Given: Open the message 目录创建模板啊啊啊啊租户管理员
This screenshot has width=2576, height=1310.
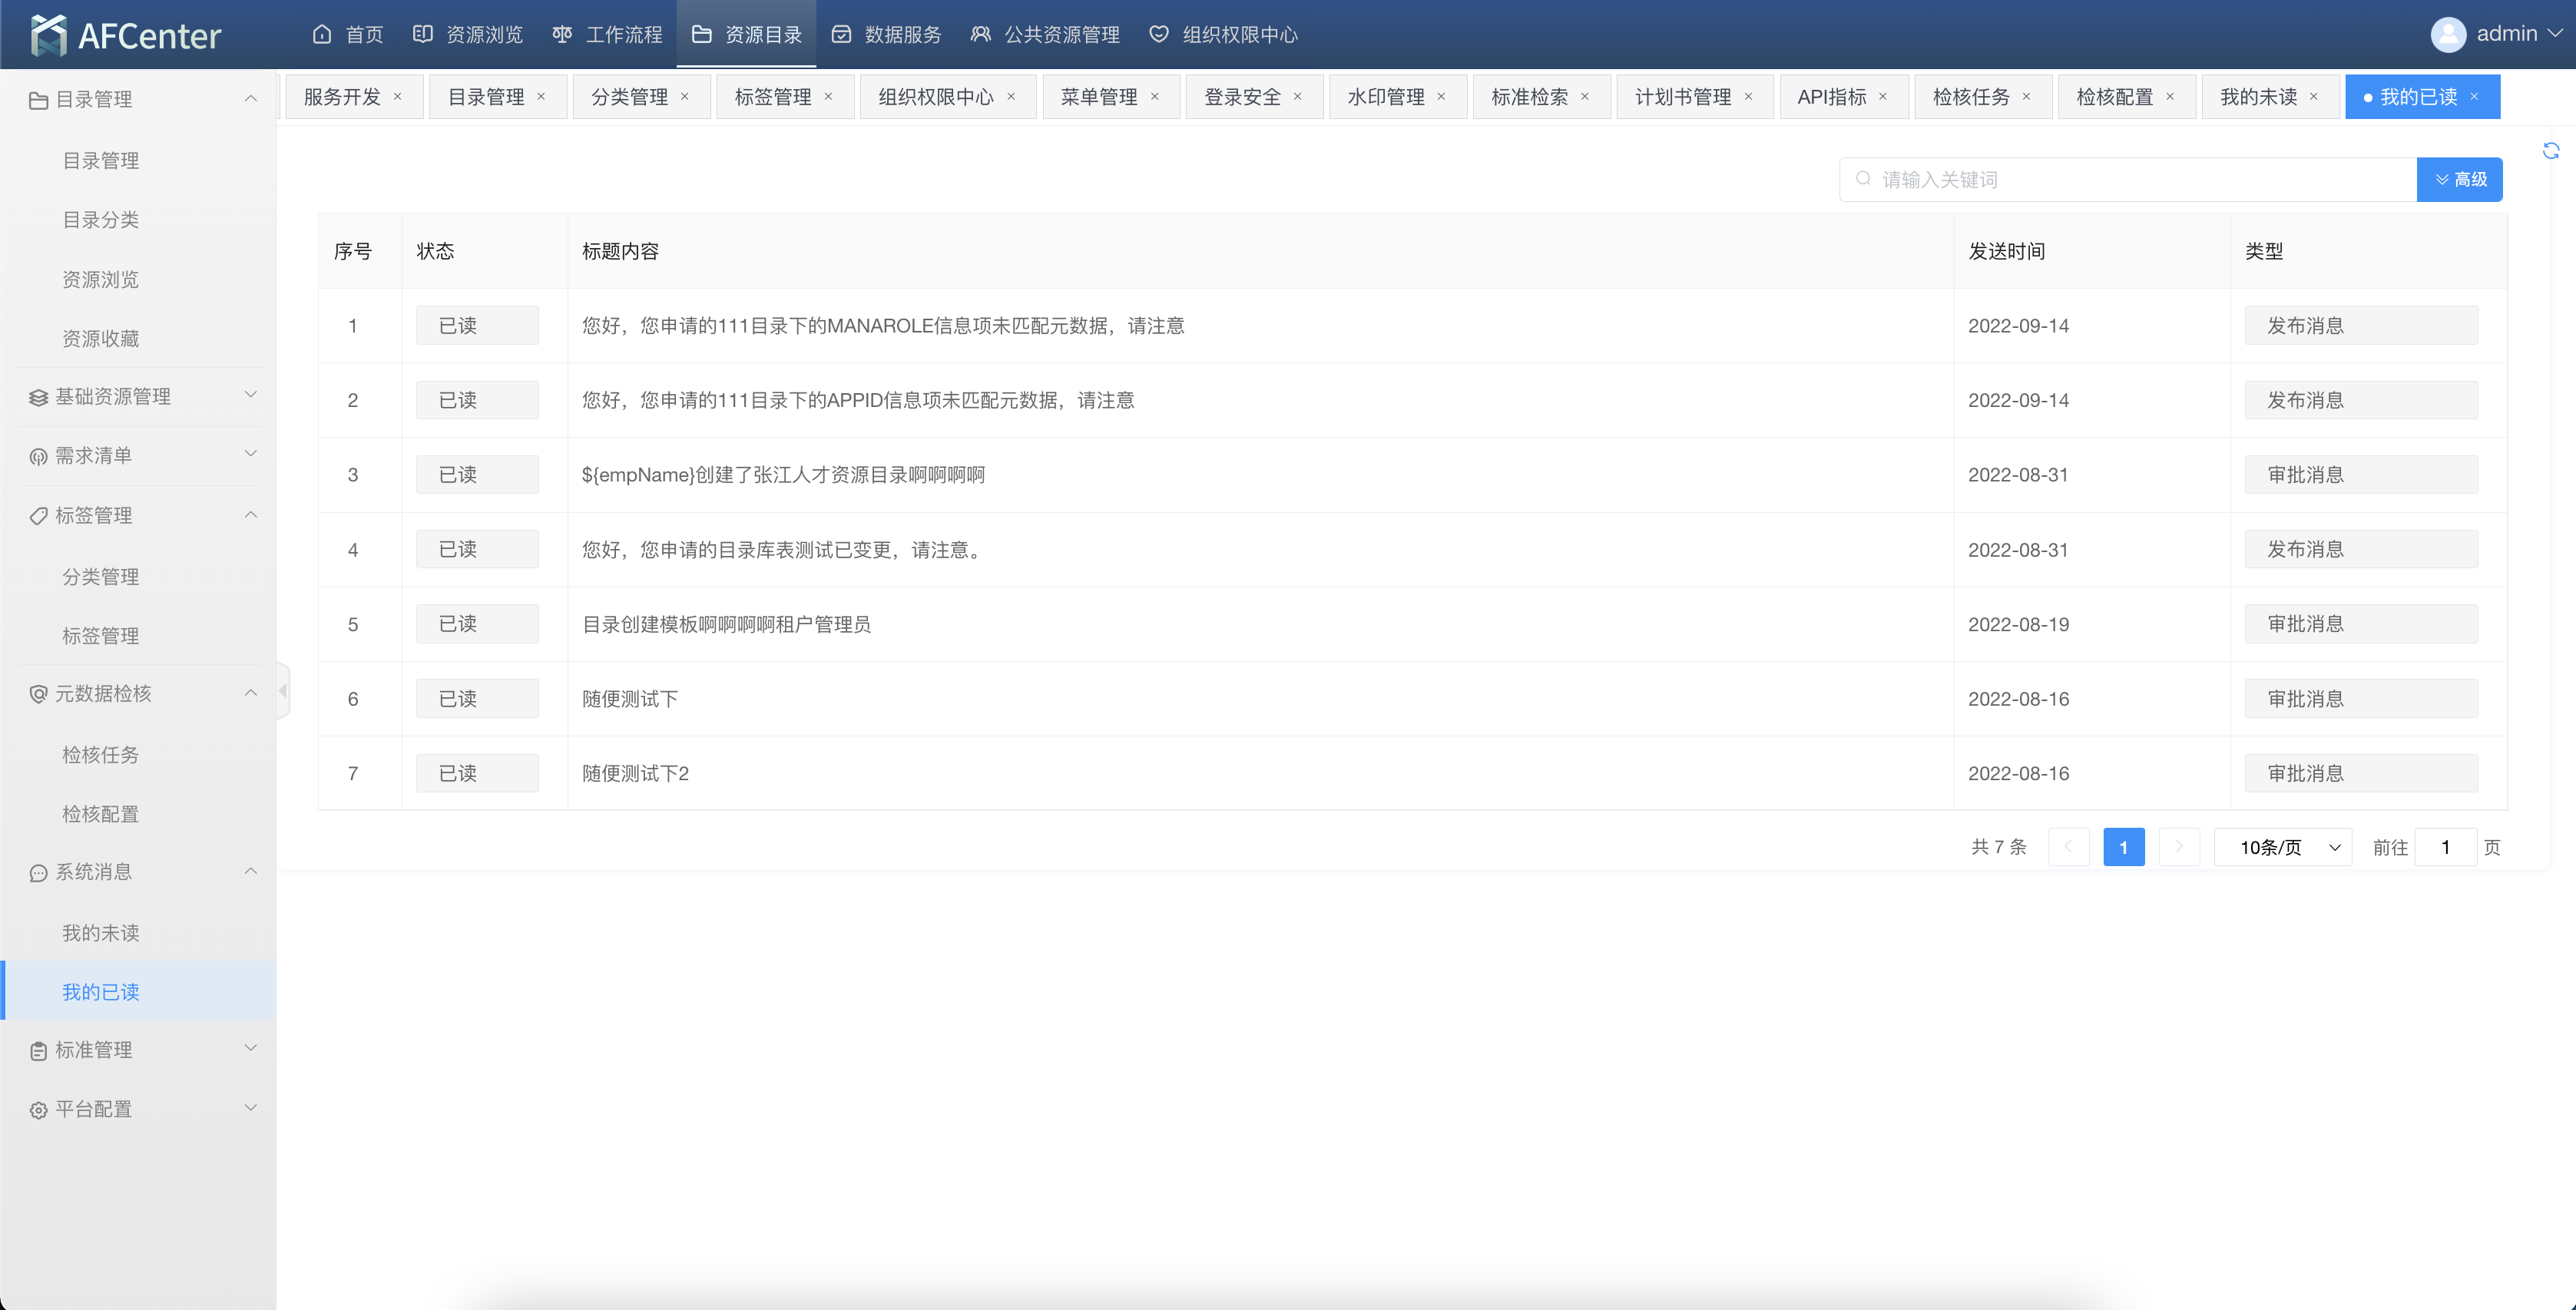Looking at the screenshot, I should coord(726,624).
